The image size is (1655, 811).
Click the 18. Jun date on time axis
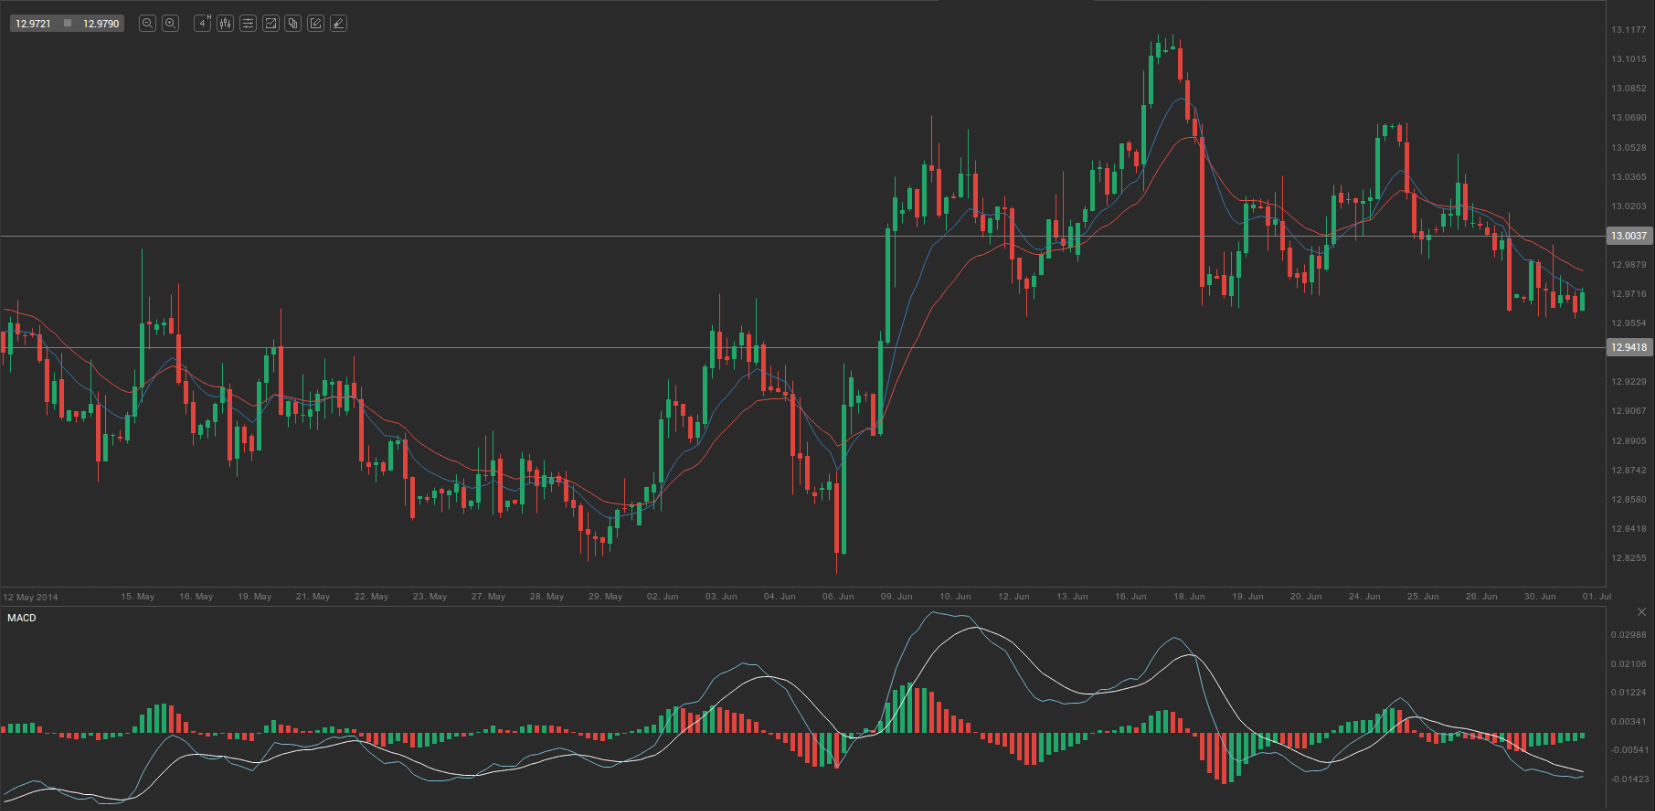coord(1189,596)
